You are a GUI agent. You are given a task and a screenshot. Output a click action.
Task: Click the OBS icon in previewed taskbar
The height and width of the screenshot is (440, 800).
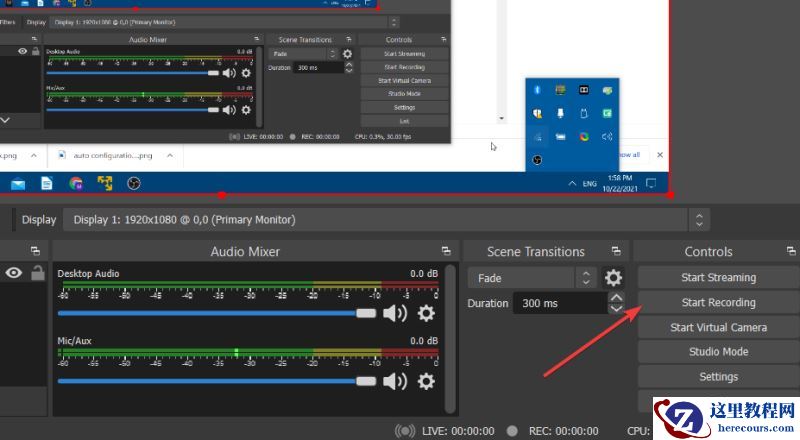[134, 183]
